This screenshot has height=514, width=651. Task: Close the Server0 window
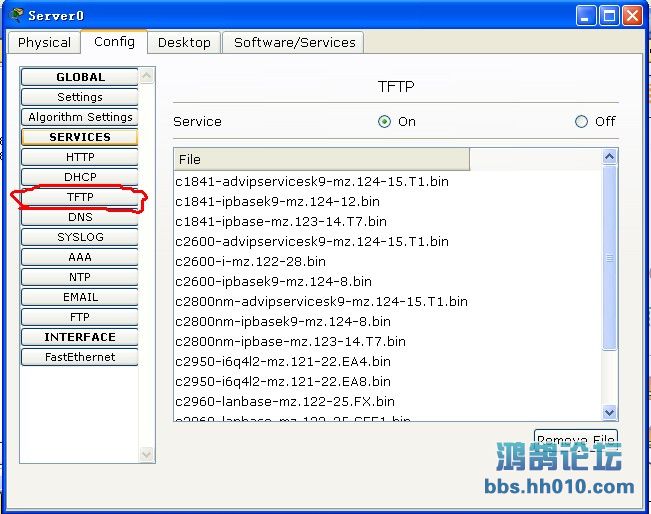[x=632, y=16]
